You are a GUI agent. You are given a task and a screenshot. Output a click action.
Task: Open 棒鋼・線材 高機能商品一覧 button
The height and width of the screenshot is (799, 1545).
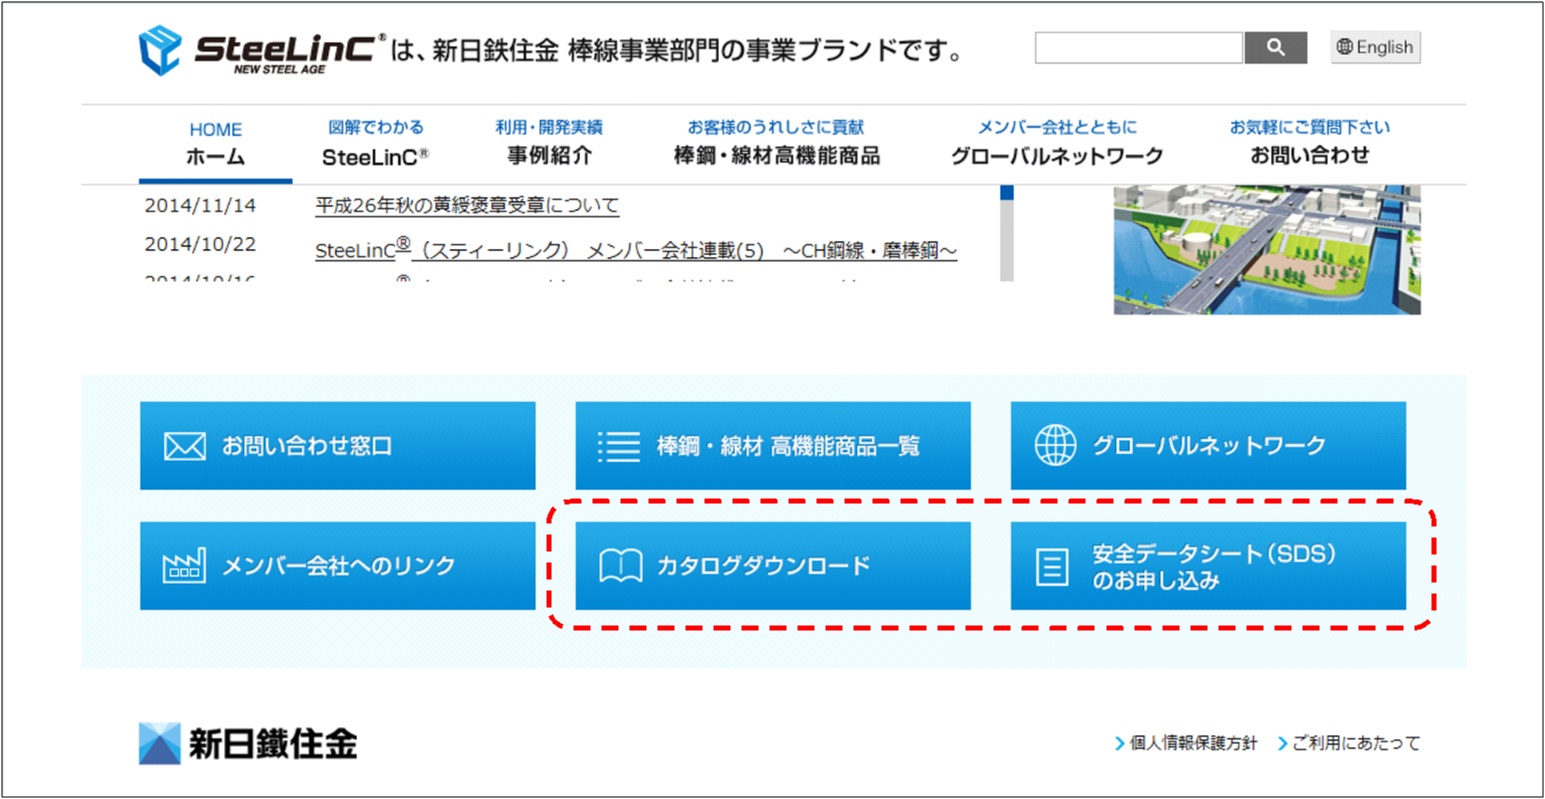point(773,446)
